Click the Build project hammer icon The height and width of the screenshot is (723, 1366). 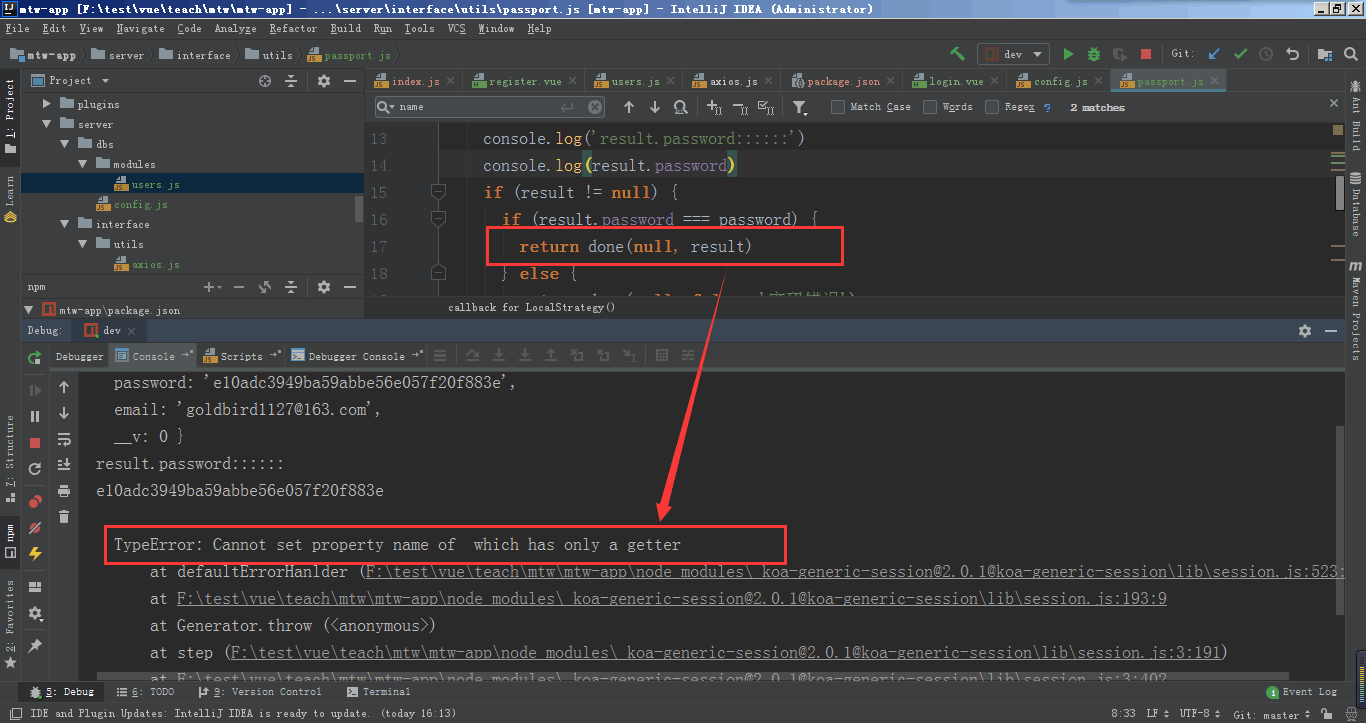click(x=957, y=55)
